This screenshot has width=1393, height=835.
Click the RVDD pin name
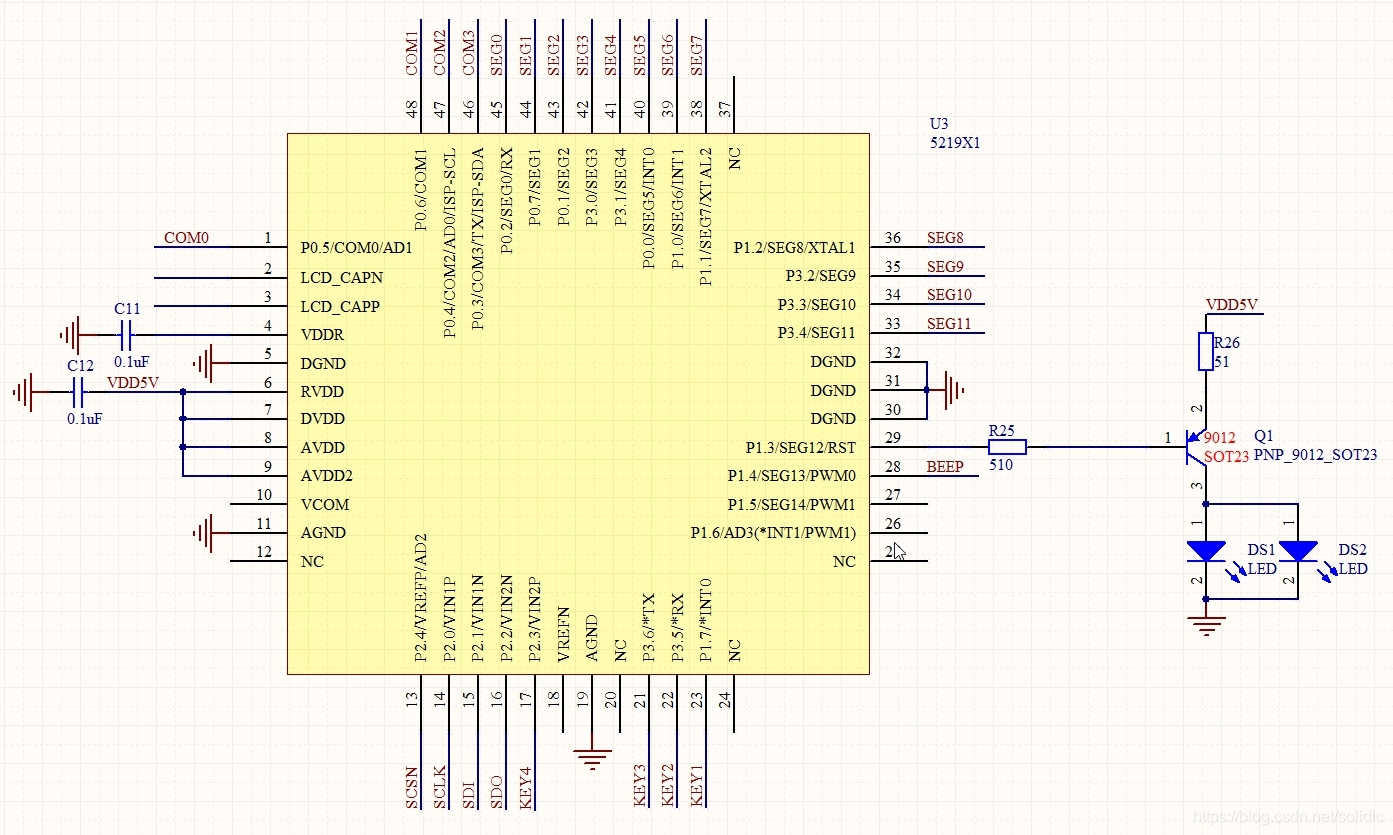point(322,391)
